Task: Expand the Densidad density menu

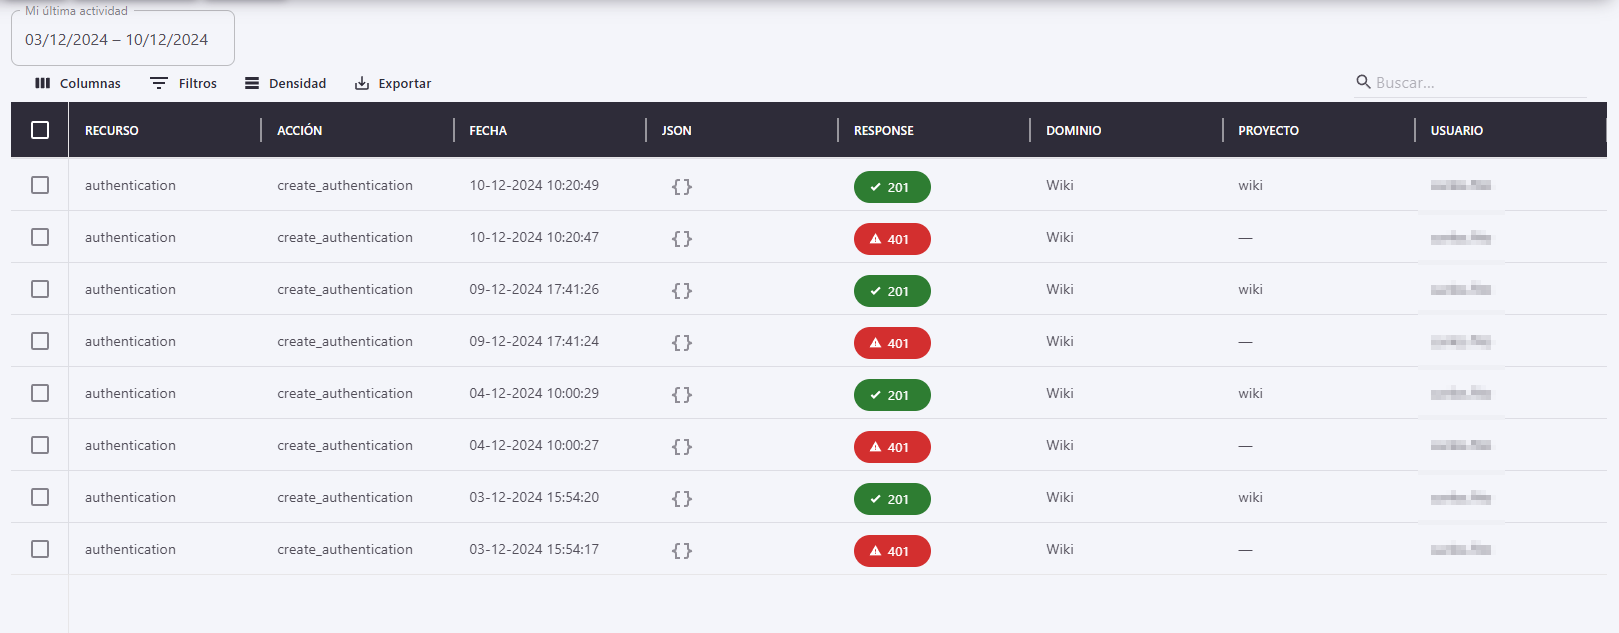Action: [286, 83]
